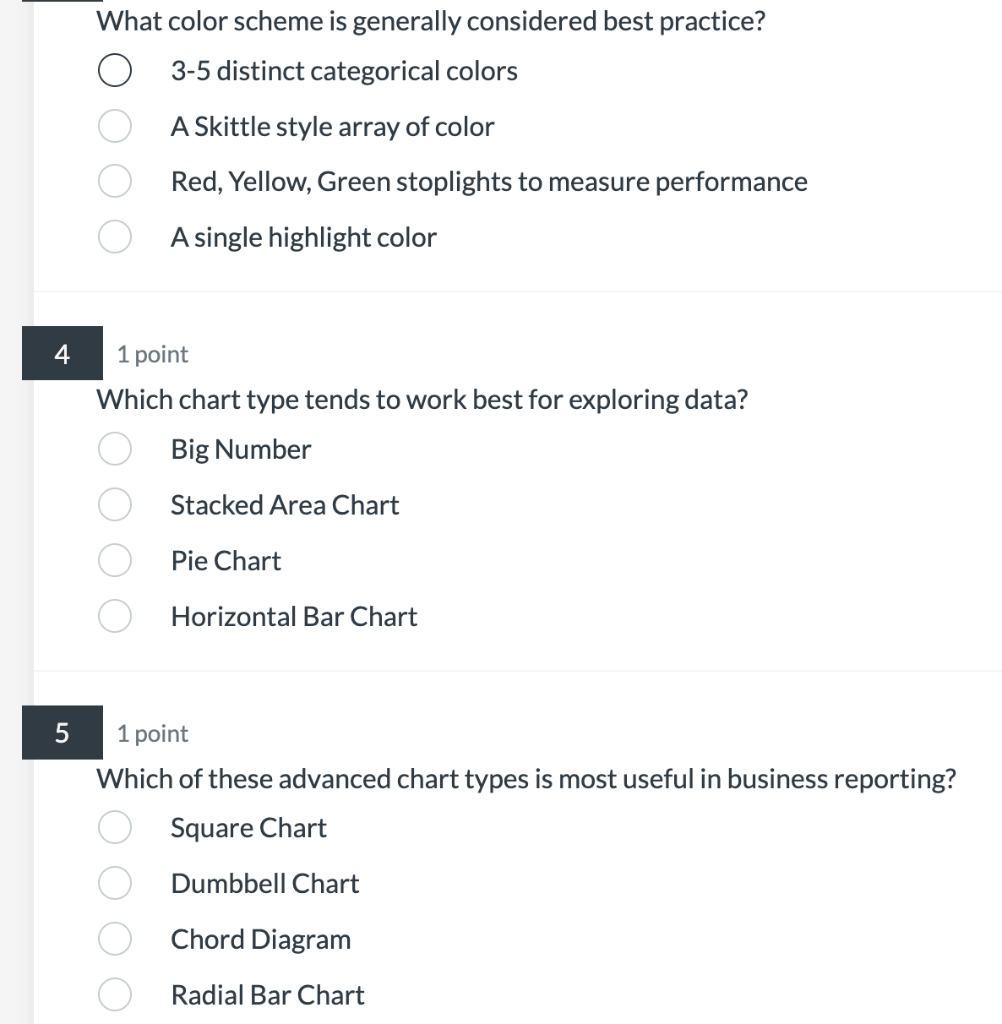Screen dimensions: 1002x1024
Task: Select "Pie Chart" as your answer
Action: (114, 561)
